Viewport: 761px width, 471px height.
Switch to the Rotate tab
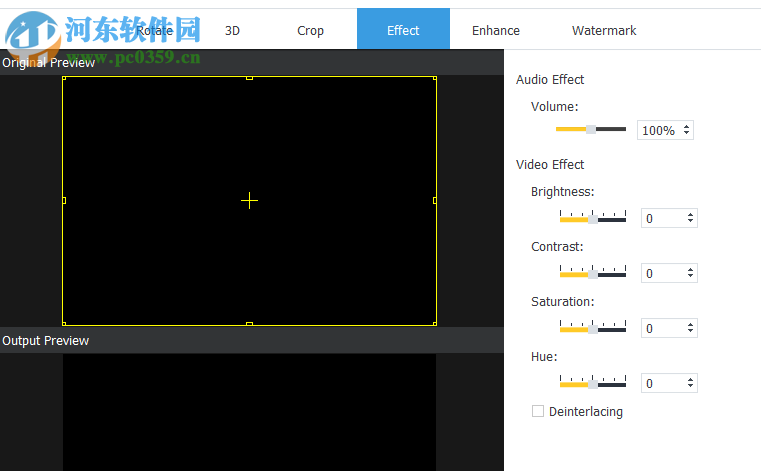pos(154,31)
